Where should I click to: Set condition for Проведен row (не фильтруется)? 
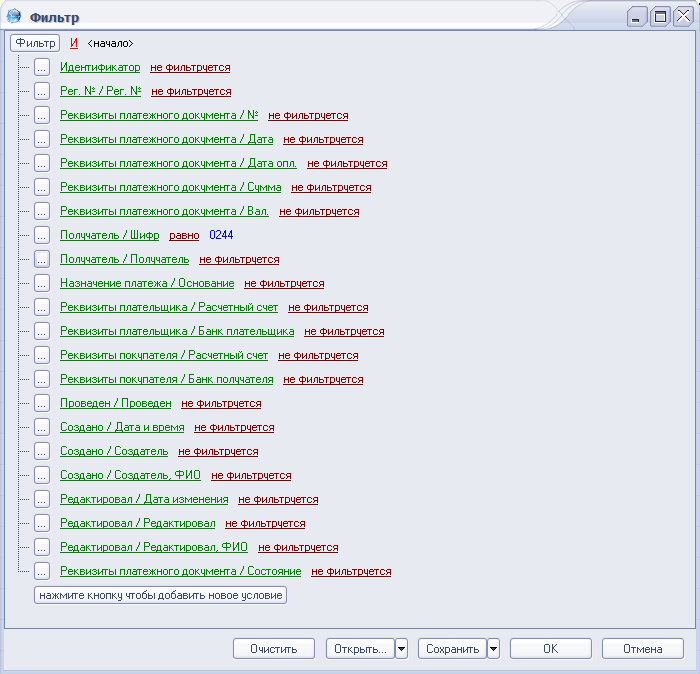[221, 404]
